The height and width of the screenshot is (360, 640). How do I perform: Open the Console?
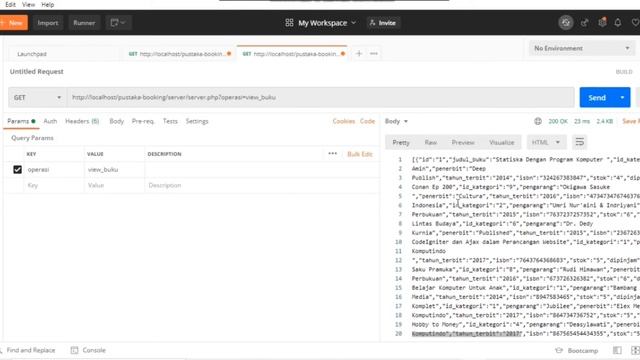coord(88,350)
